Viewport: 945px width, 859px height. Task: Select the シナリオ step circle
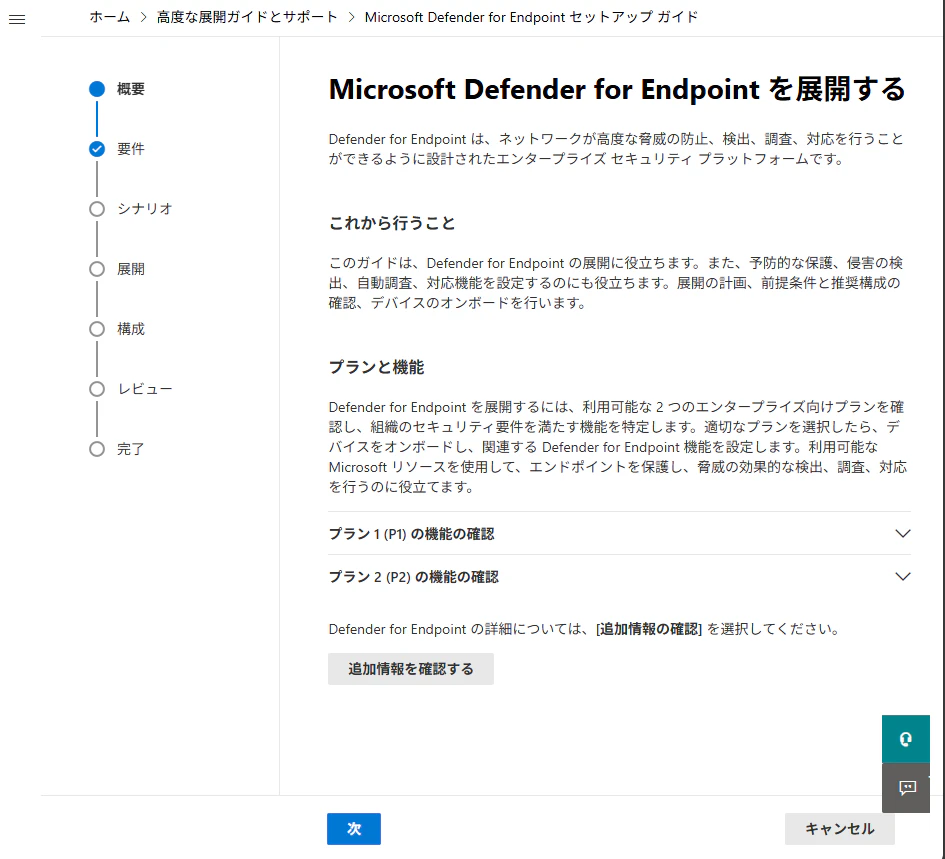click(x=97, y=209)
